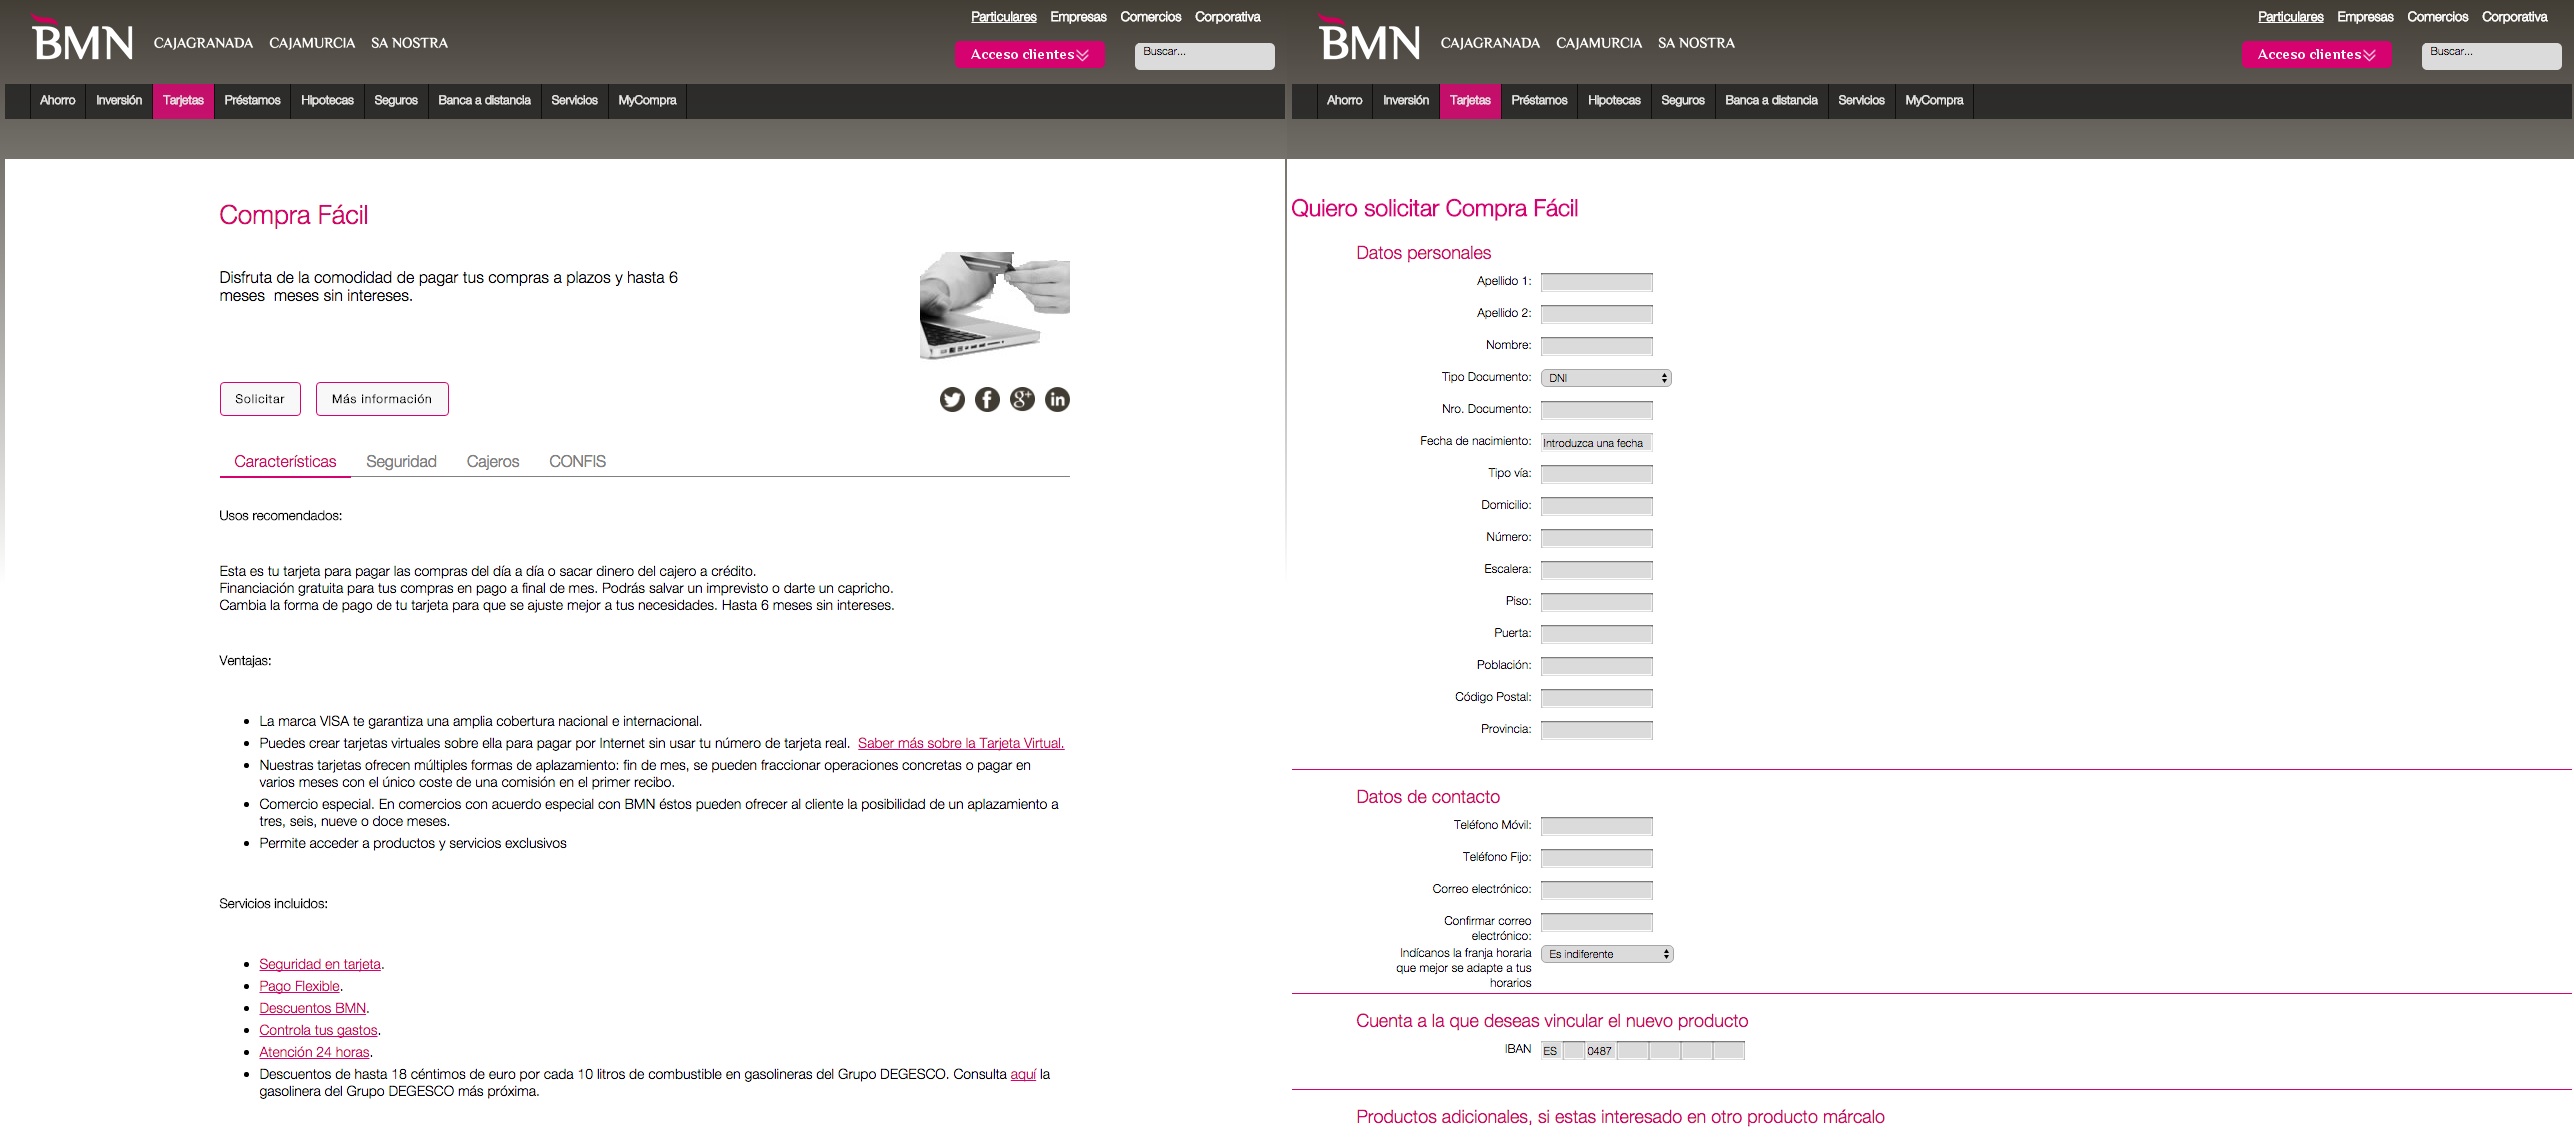Screen dimensions: 2574x1140
Task: Click the Facebook share icon
Action: (987, 399)
